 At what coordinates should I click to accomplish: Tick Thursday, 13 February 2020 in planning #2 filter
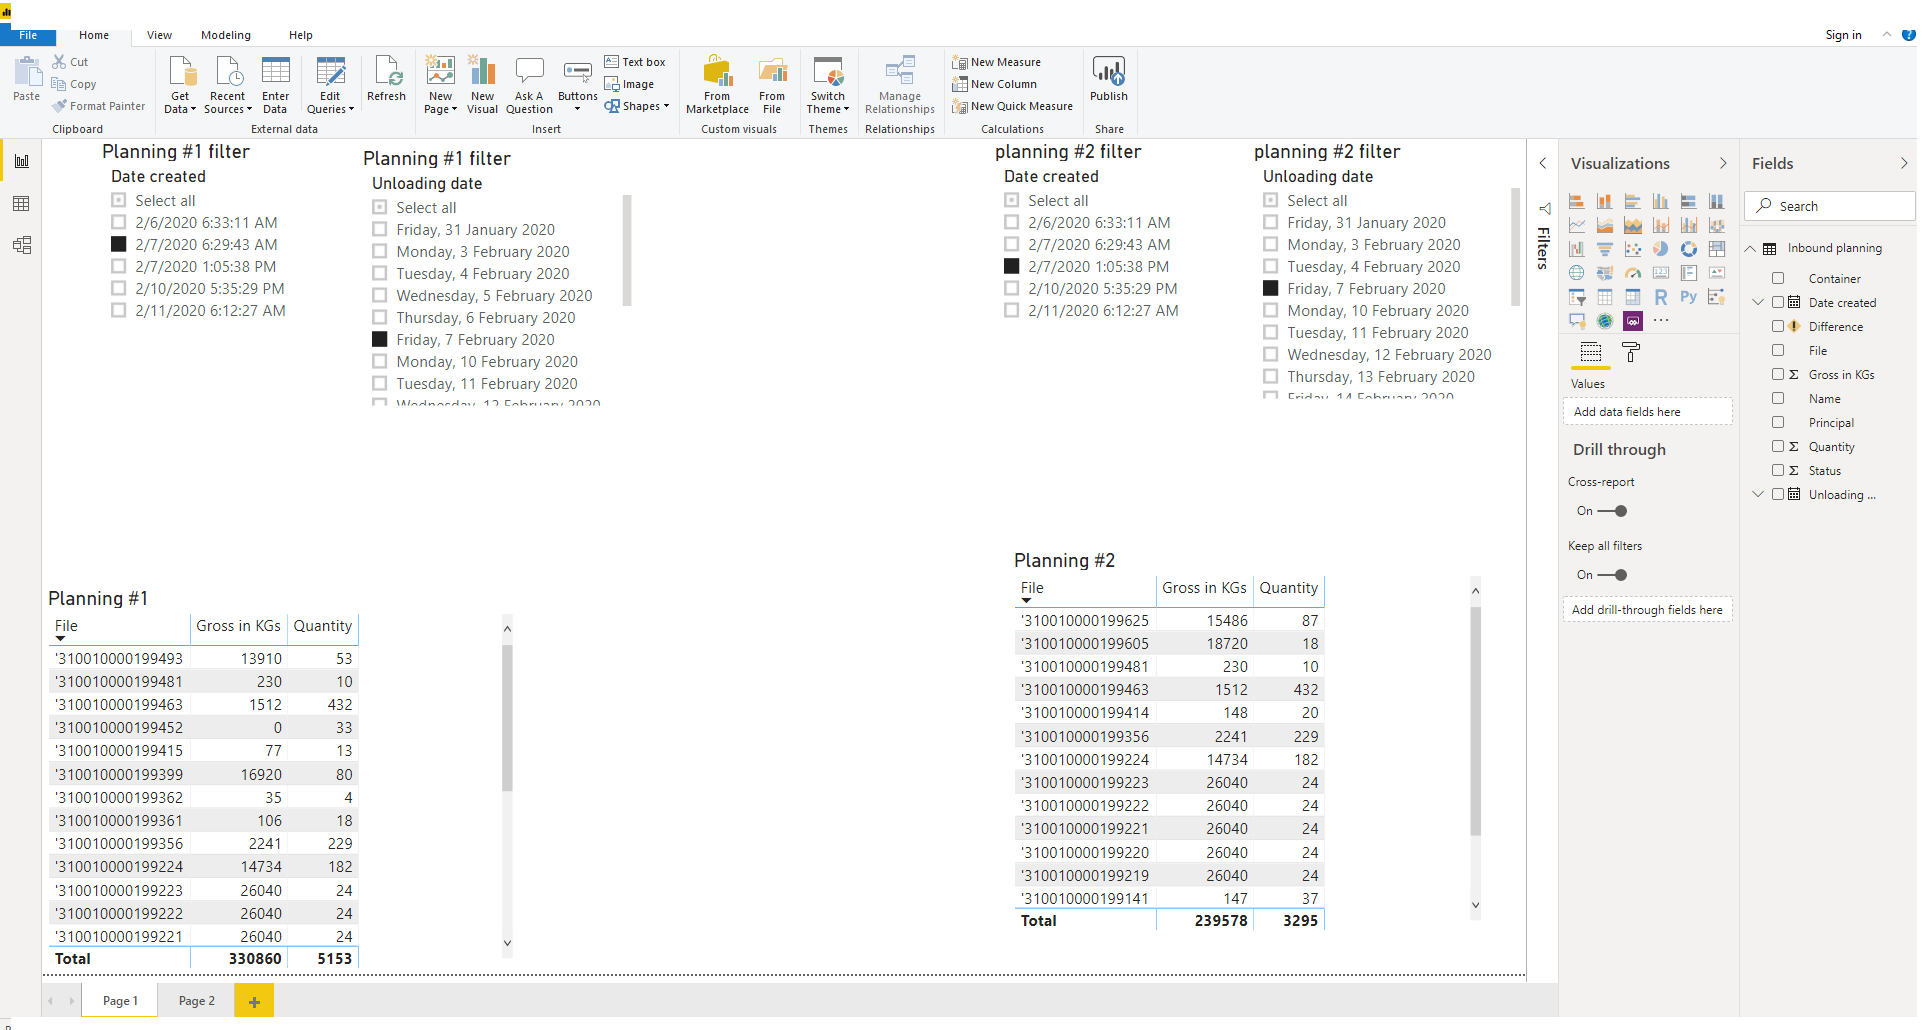pos(1271,377)
